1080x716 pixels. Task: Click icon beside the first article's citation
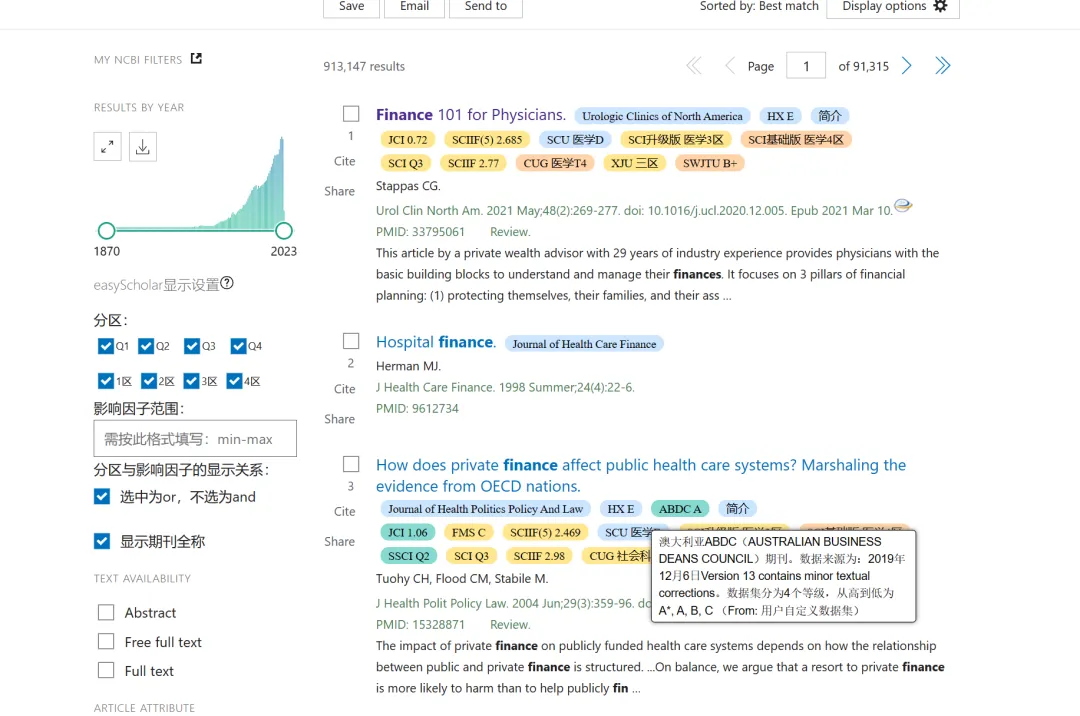click(x=903, y=207)
